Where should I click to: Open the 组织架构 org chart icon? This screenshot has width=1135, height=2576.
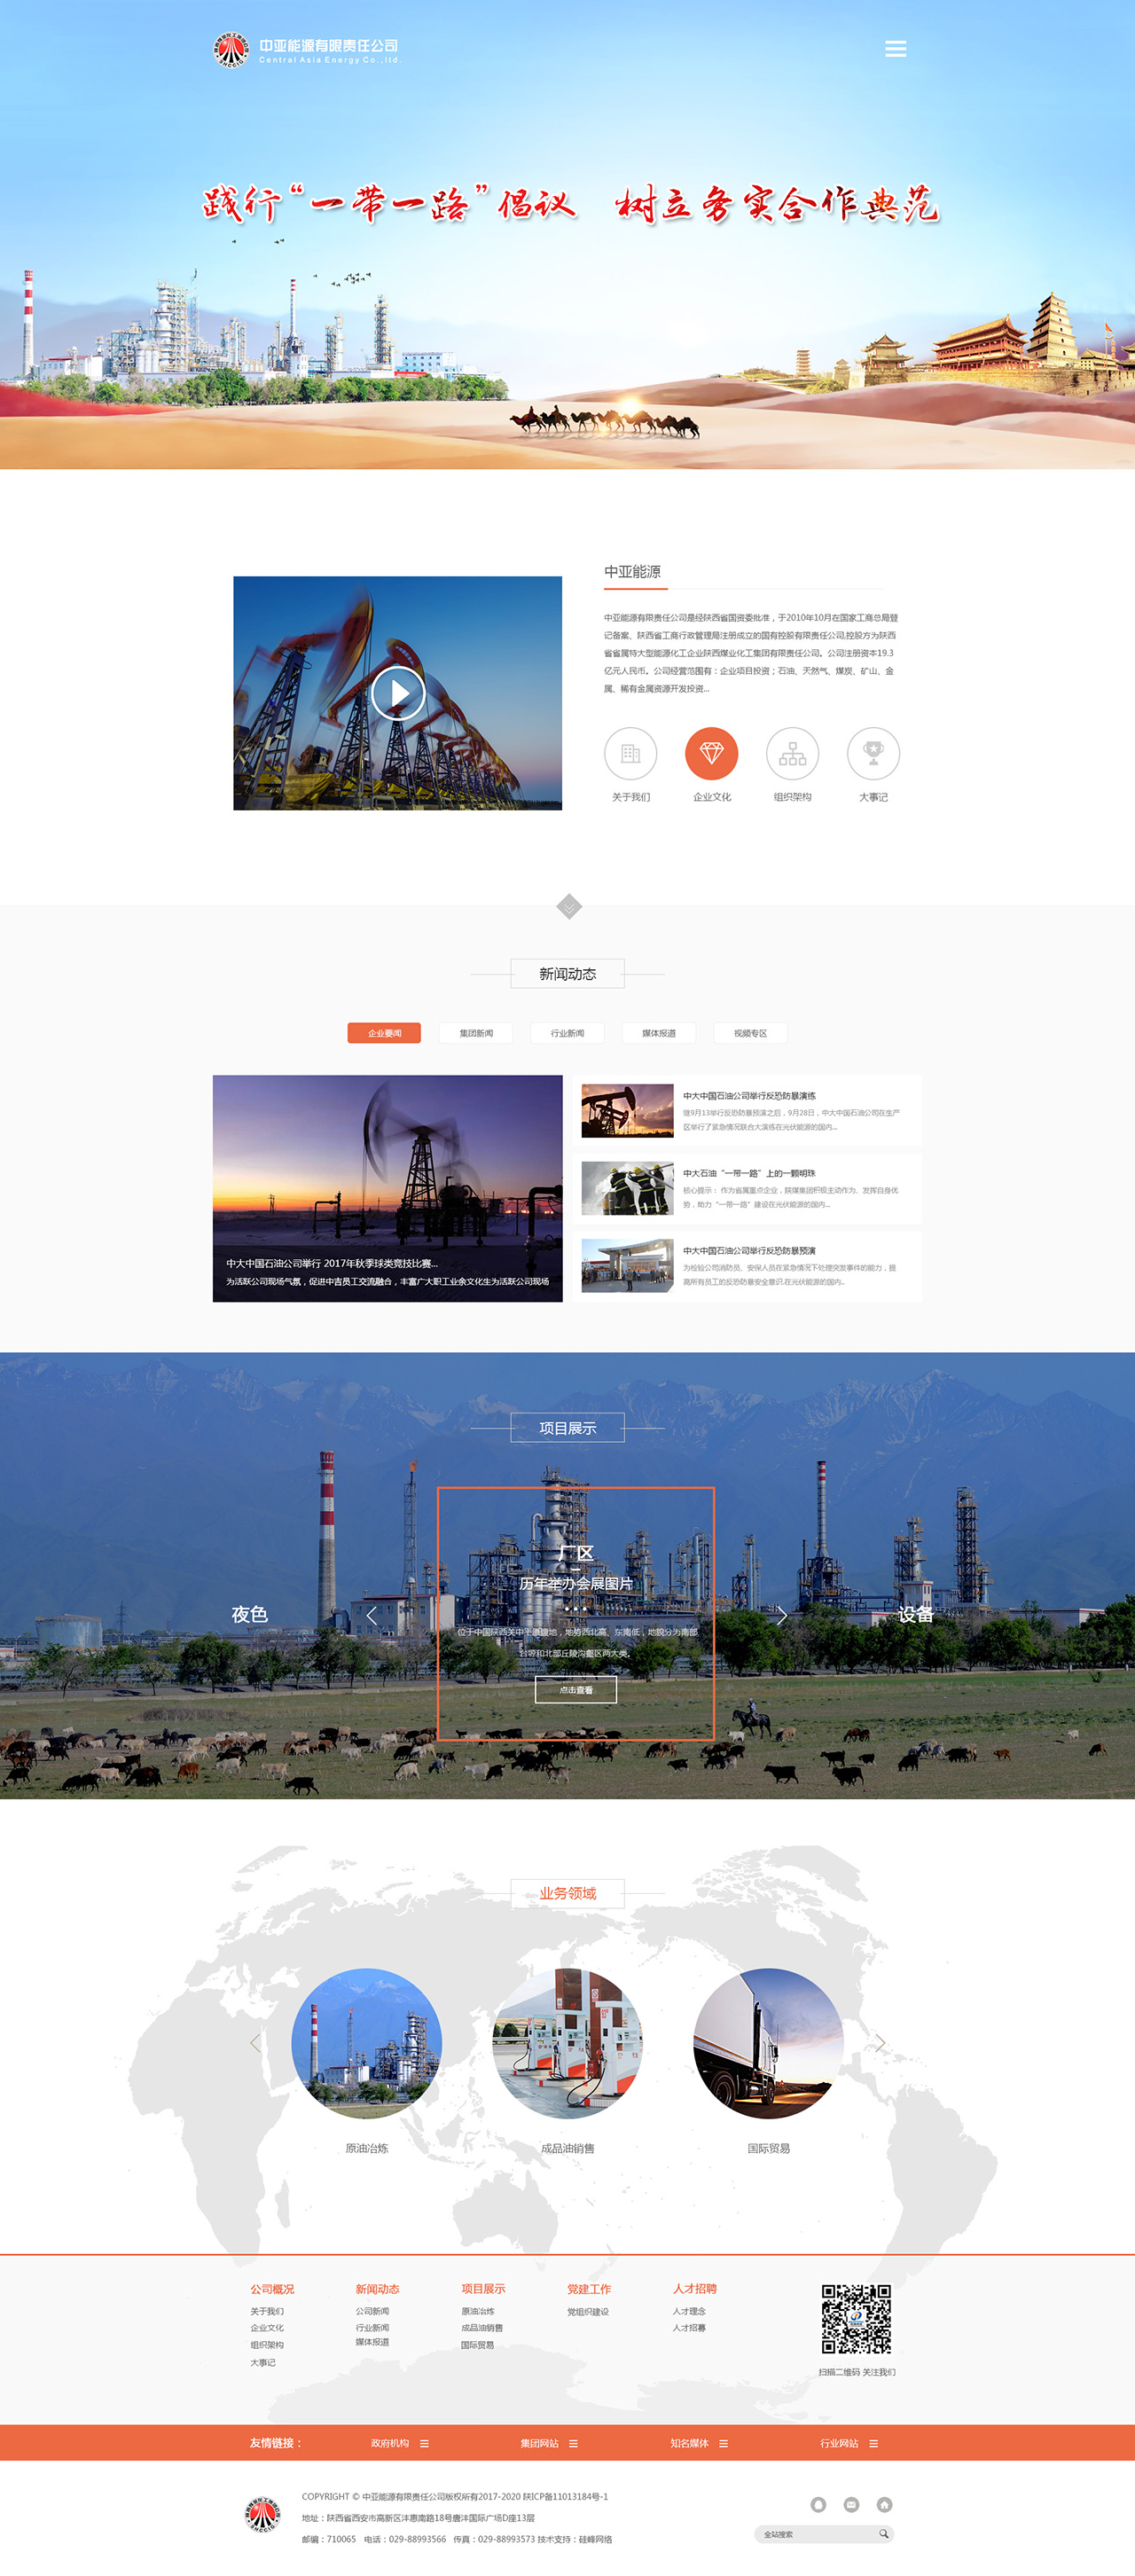792,753
